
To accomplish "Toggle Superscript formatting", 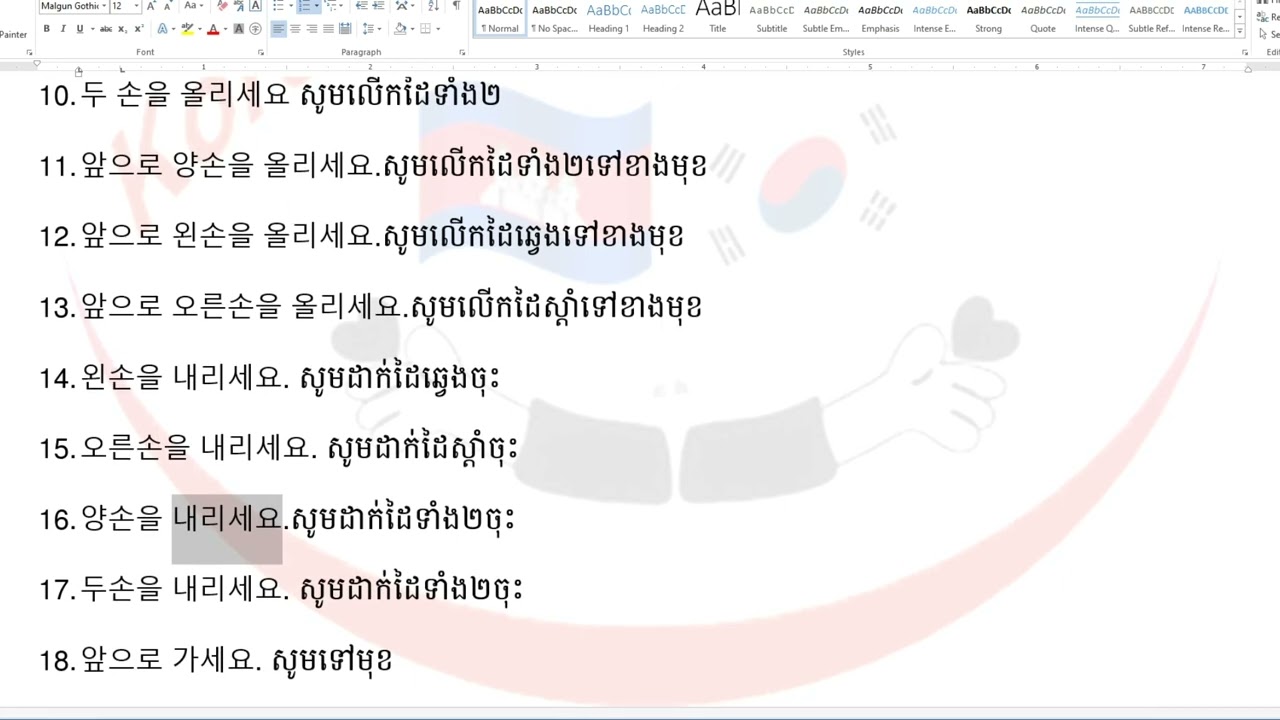I will (x=139, y=29).
